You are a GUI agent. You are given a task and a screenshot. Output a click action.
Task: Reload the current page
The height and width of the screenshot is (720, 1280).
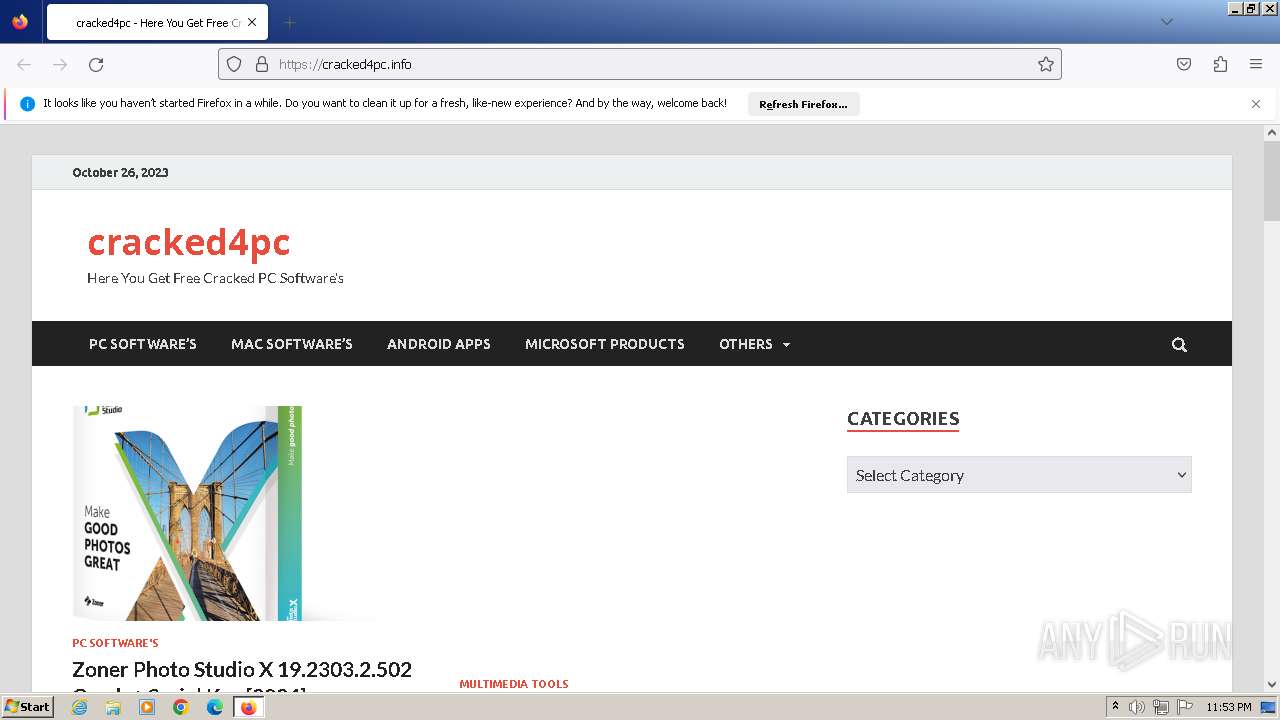[96, 64]
